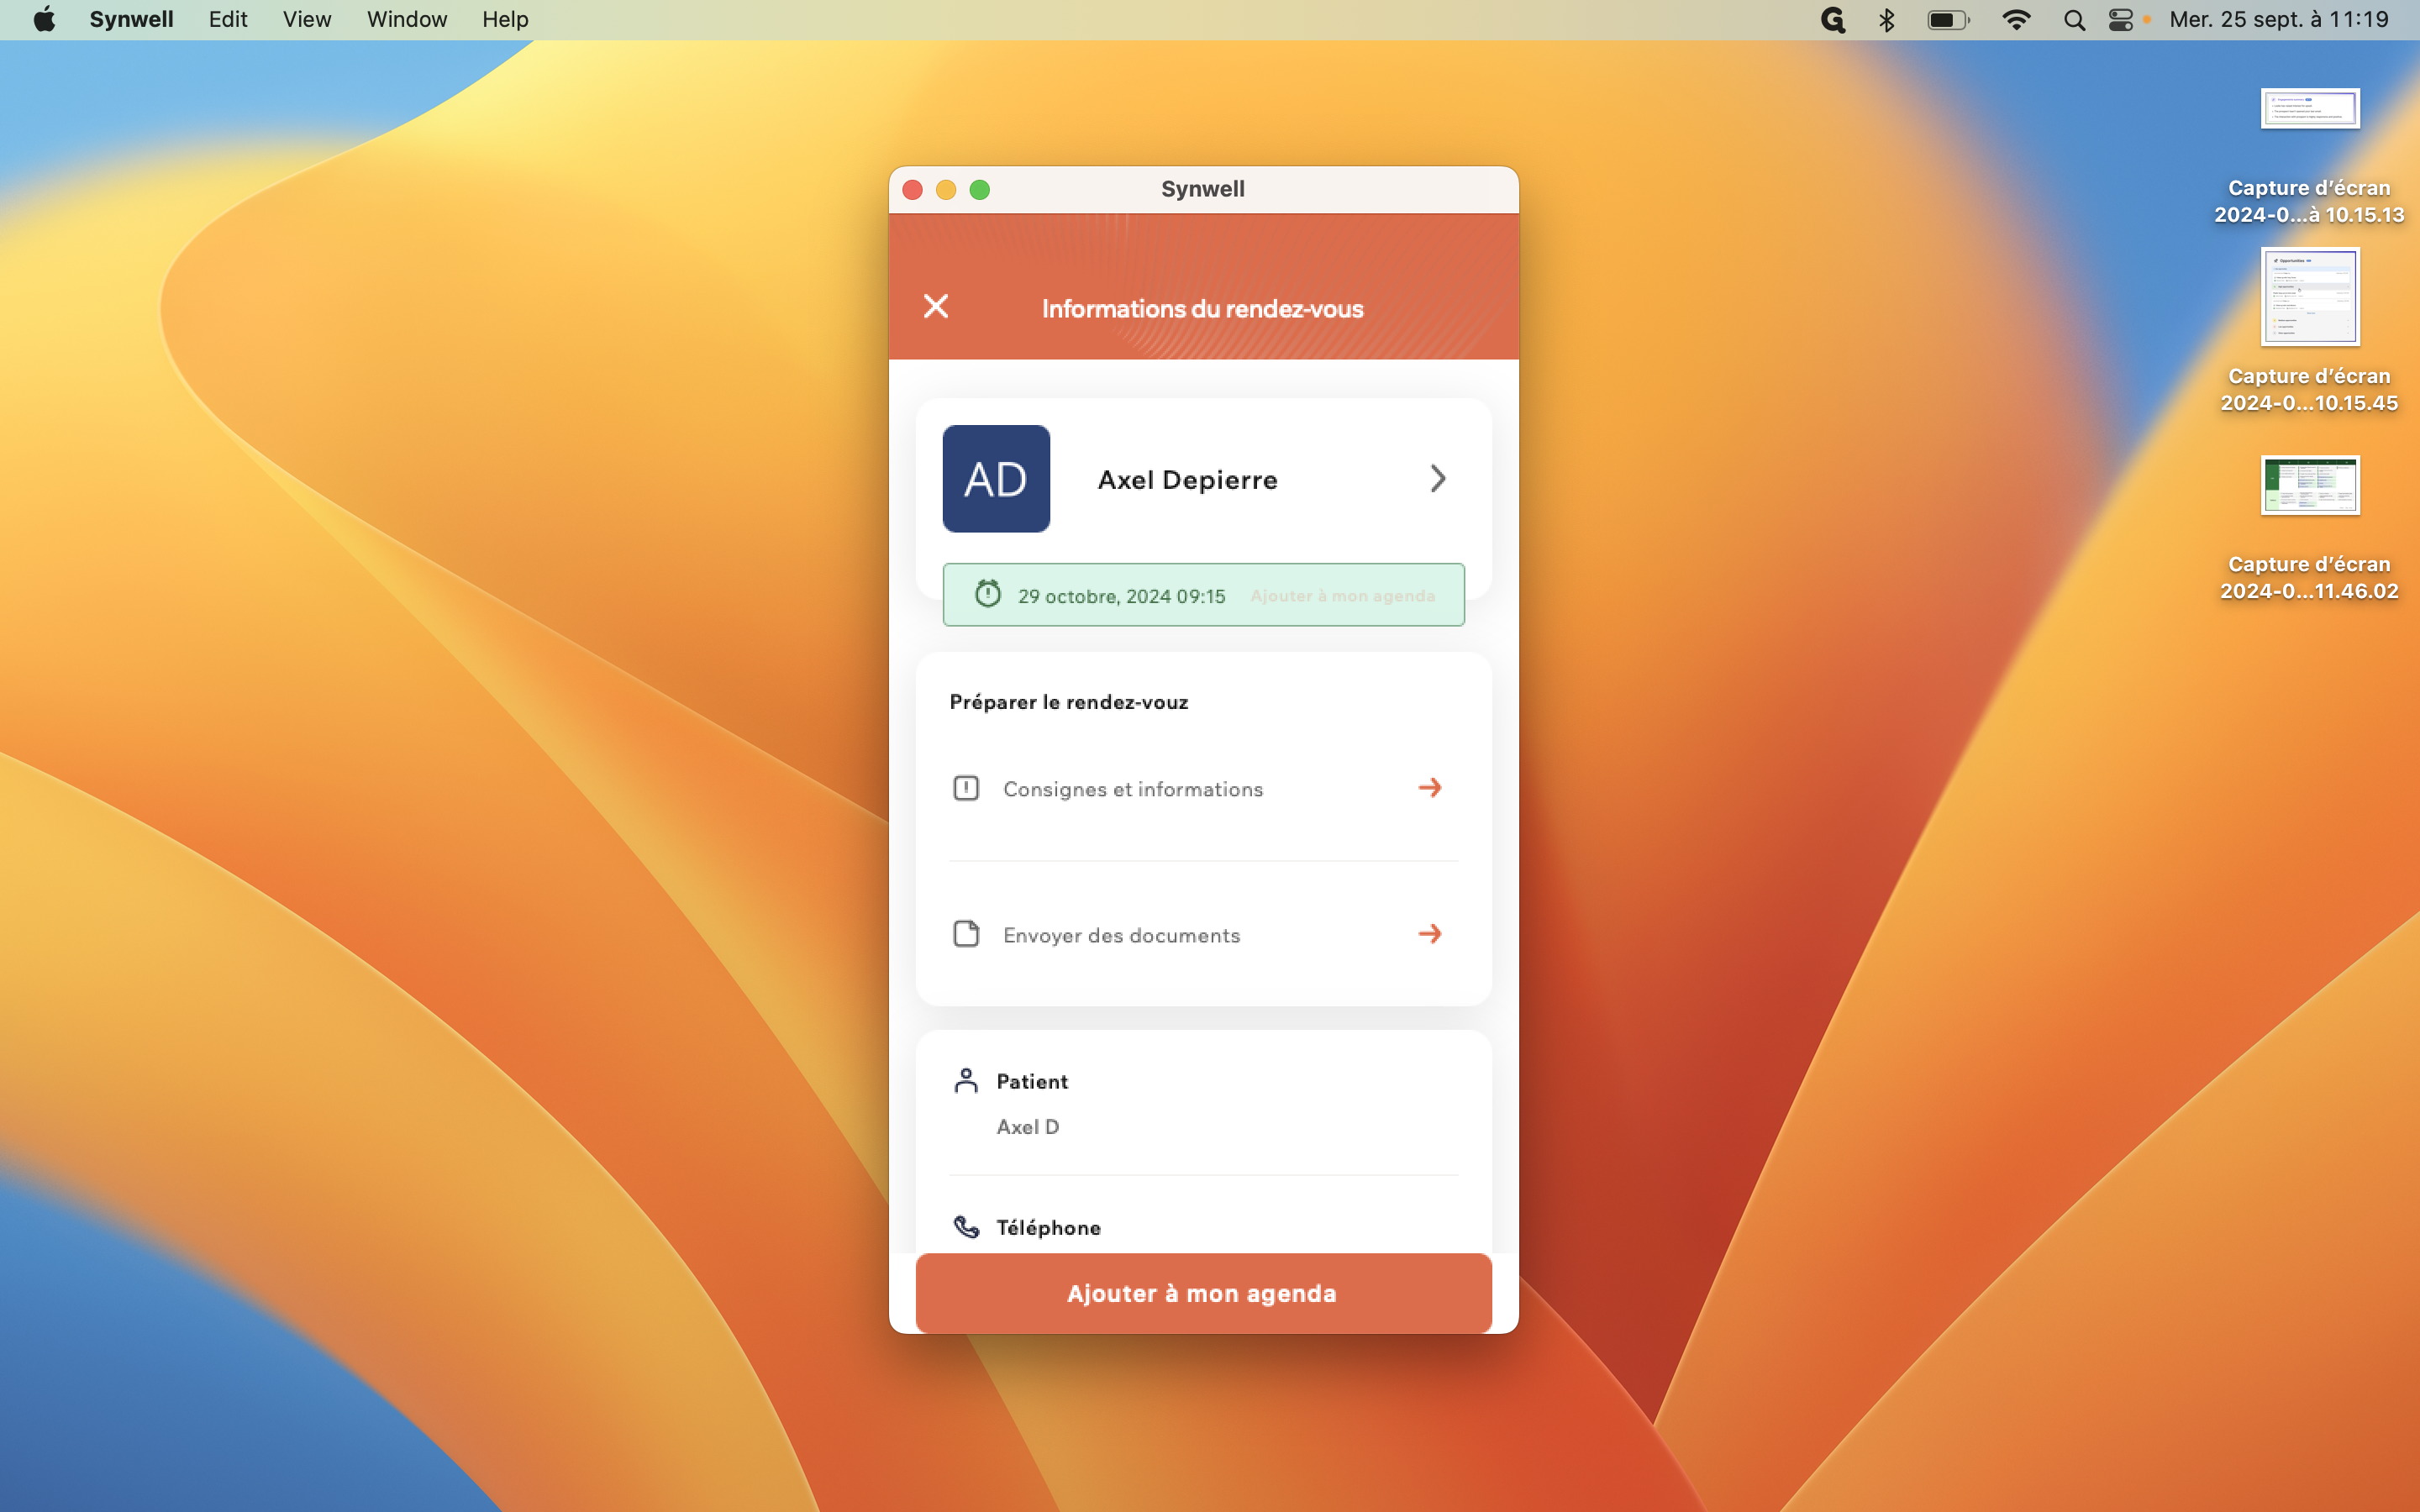The height and width of the screenshot is (1512, 2420).
Task: Open the View menu
Action: click(x=306, y=20)
